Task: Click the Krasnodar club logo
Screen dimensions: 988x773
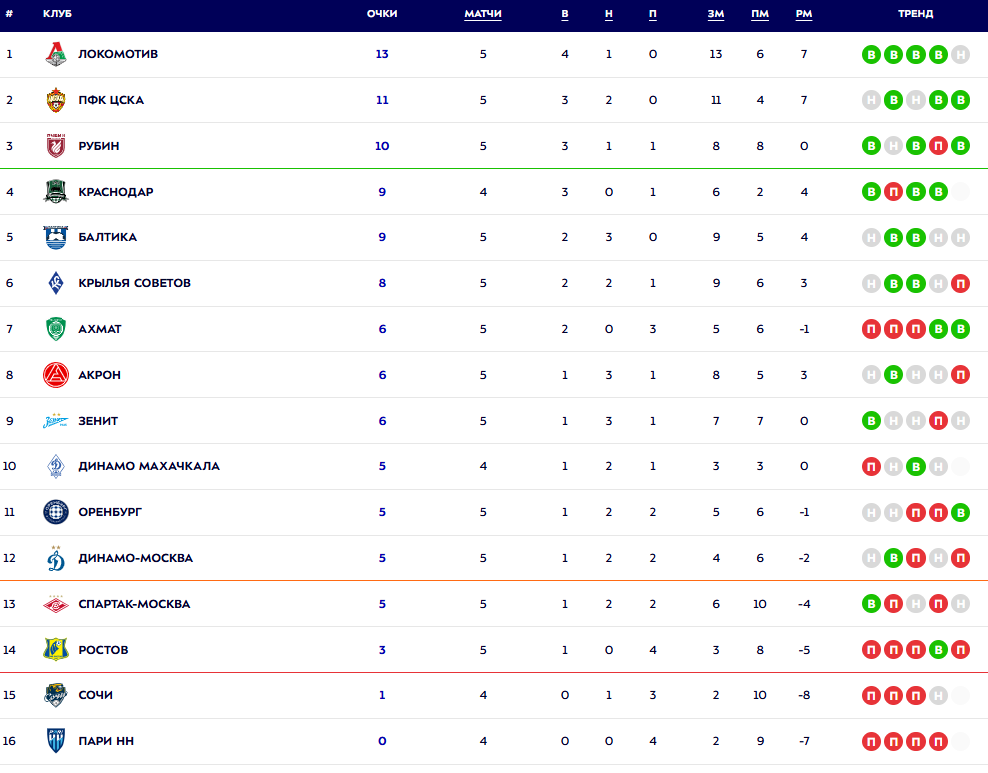Action: coord(56,192)
